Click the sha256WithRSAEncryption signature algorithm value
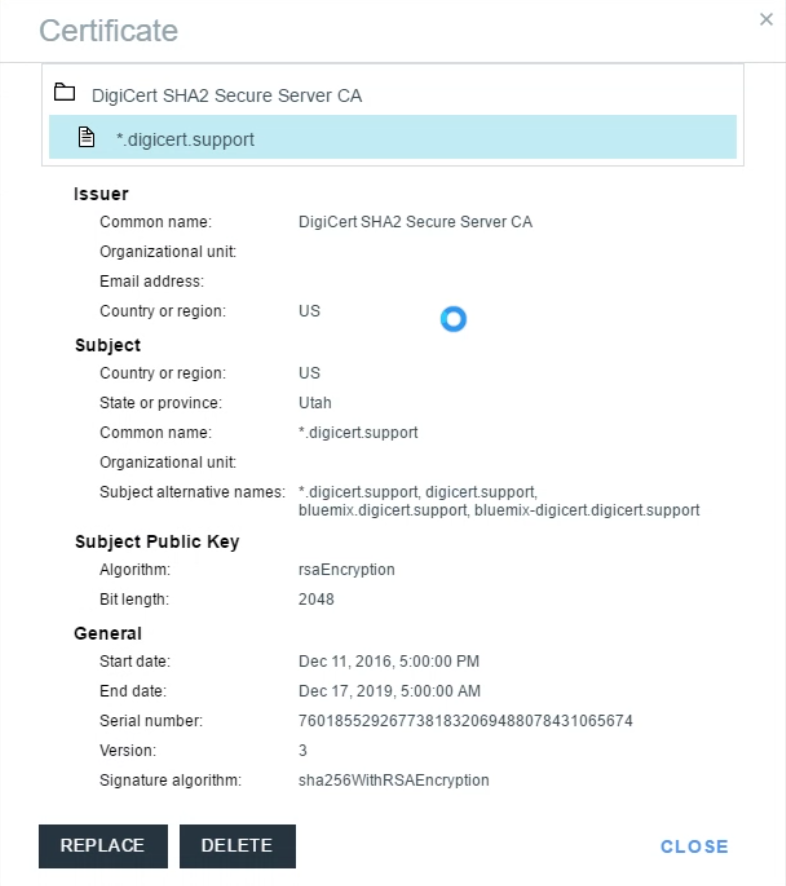This screenshot has height=886, width=786. tap(393, 779)
